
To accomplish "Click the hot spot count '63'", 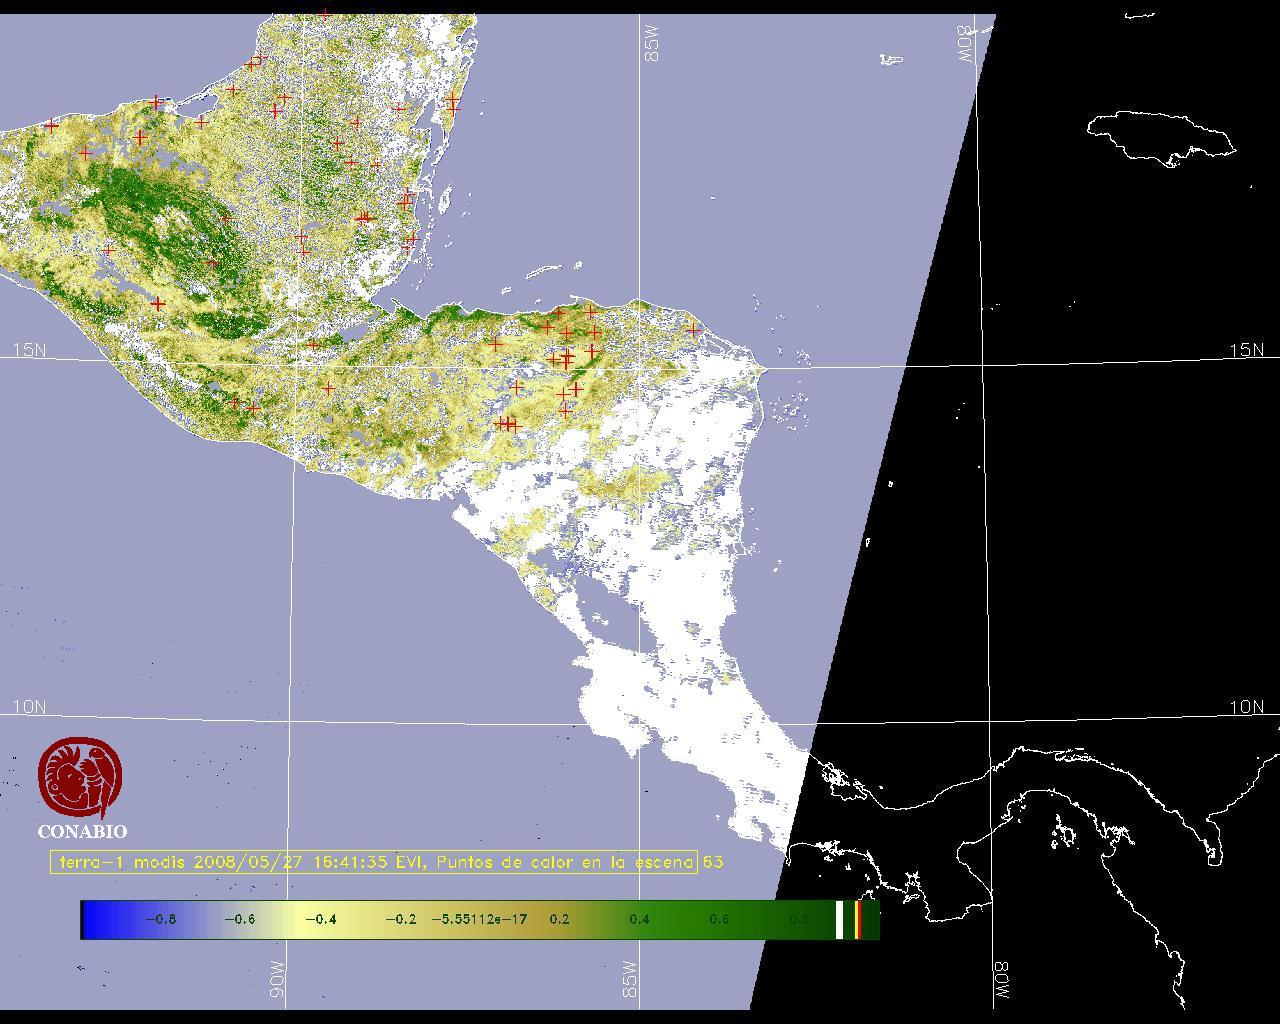I will point(713,861).
